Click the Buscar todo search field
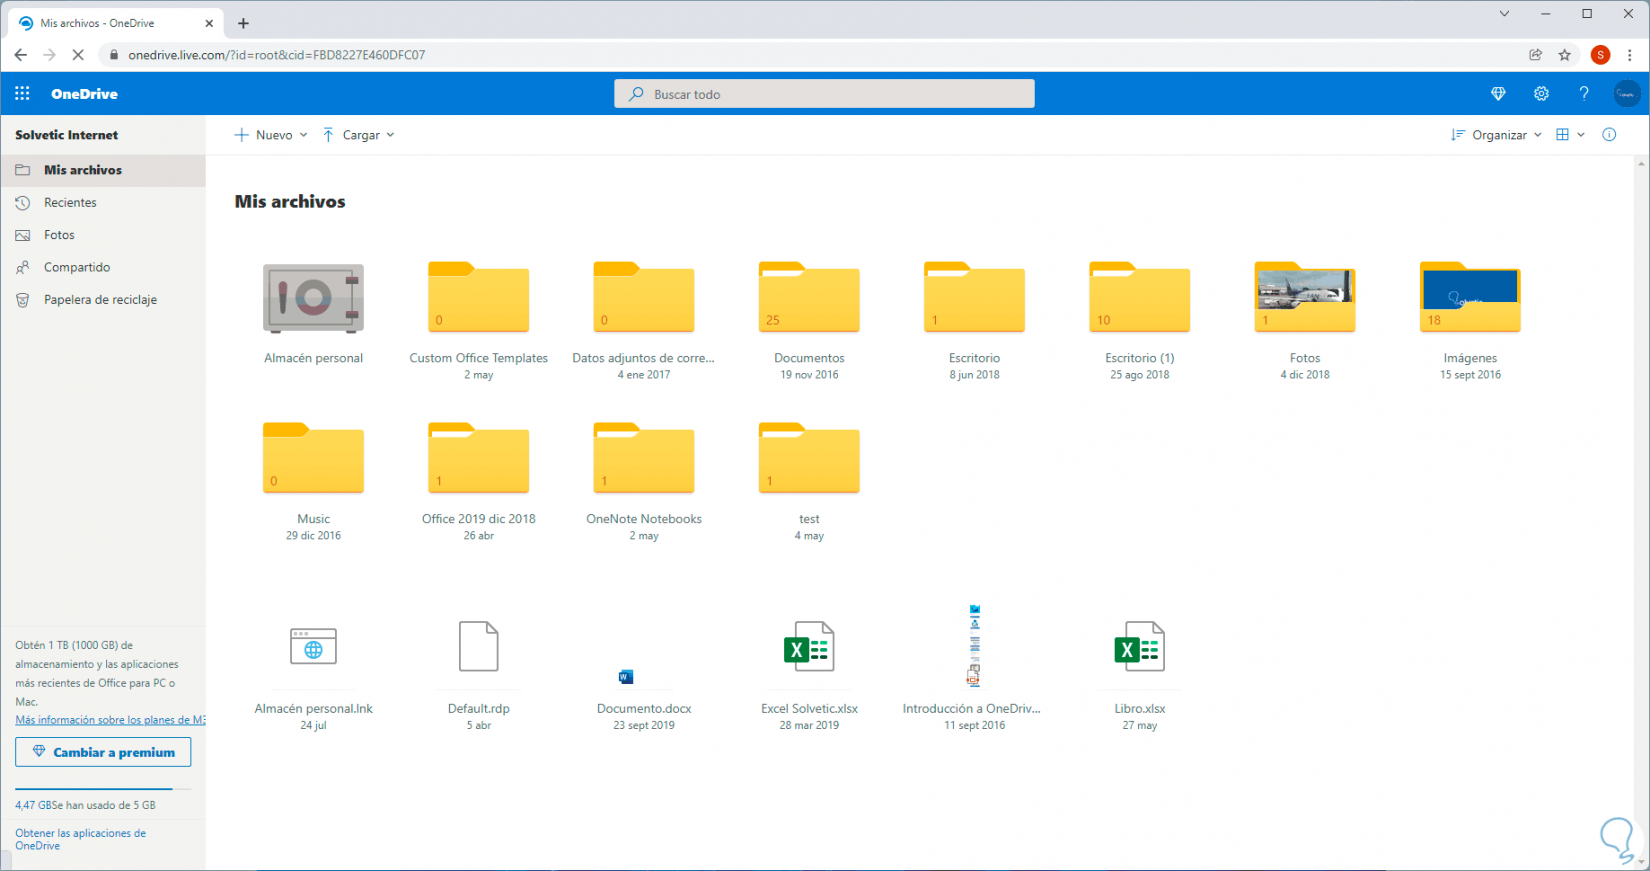 pyautogui.click(x=824, y=94)
